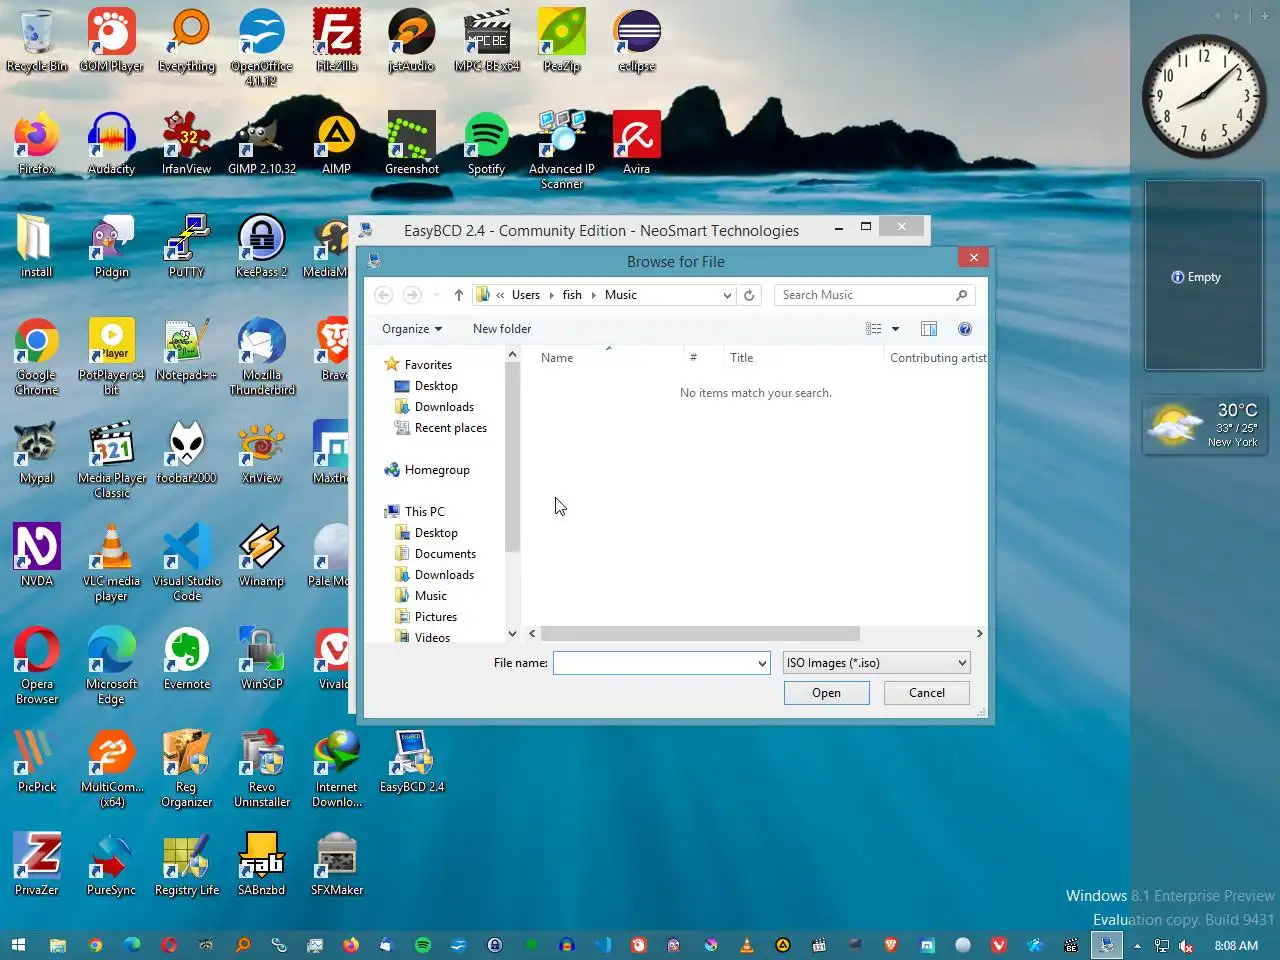Select Recent places in navigation pane
This screenshot has height=960, width=1280.
click(x=450, y=428)
